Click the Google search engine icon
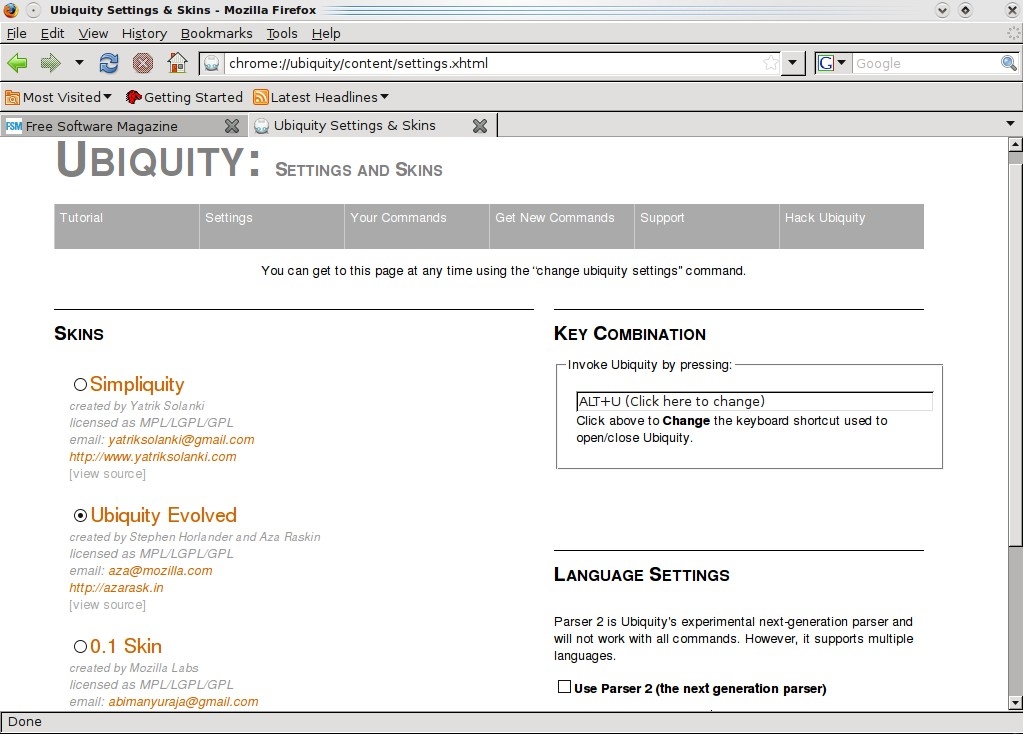The image size is (1023, 734). point(826,63)
